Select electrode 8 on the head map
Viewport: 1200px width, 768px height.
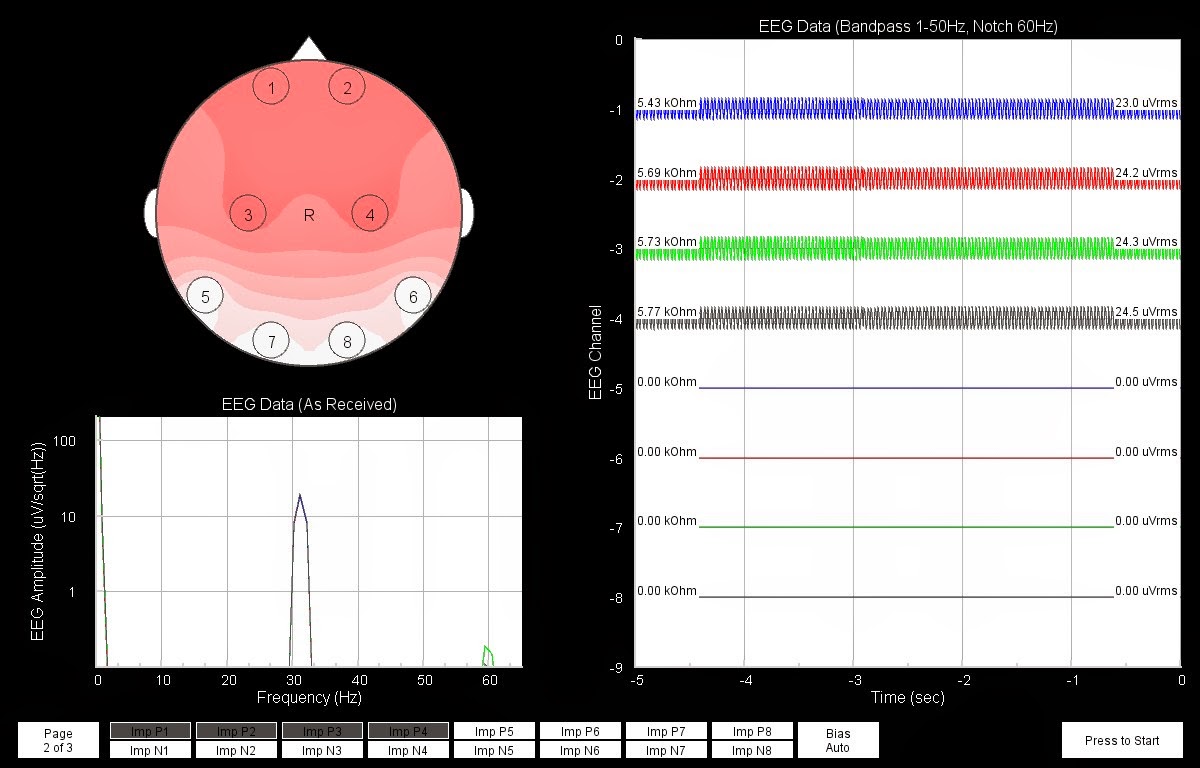point(347,340)
